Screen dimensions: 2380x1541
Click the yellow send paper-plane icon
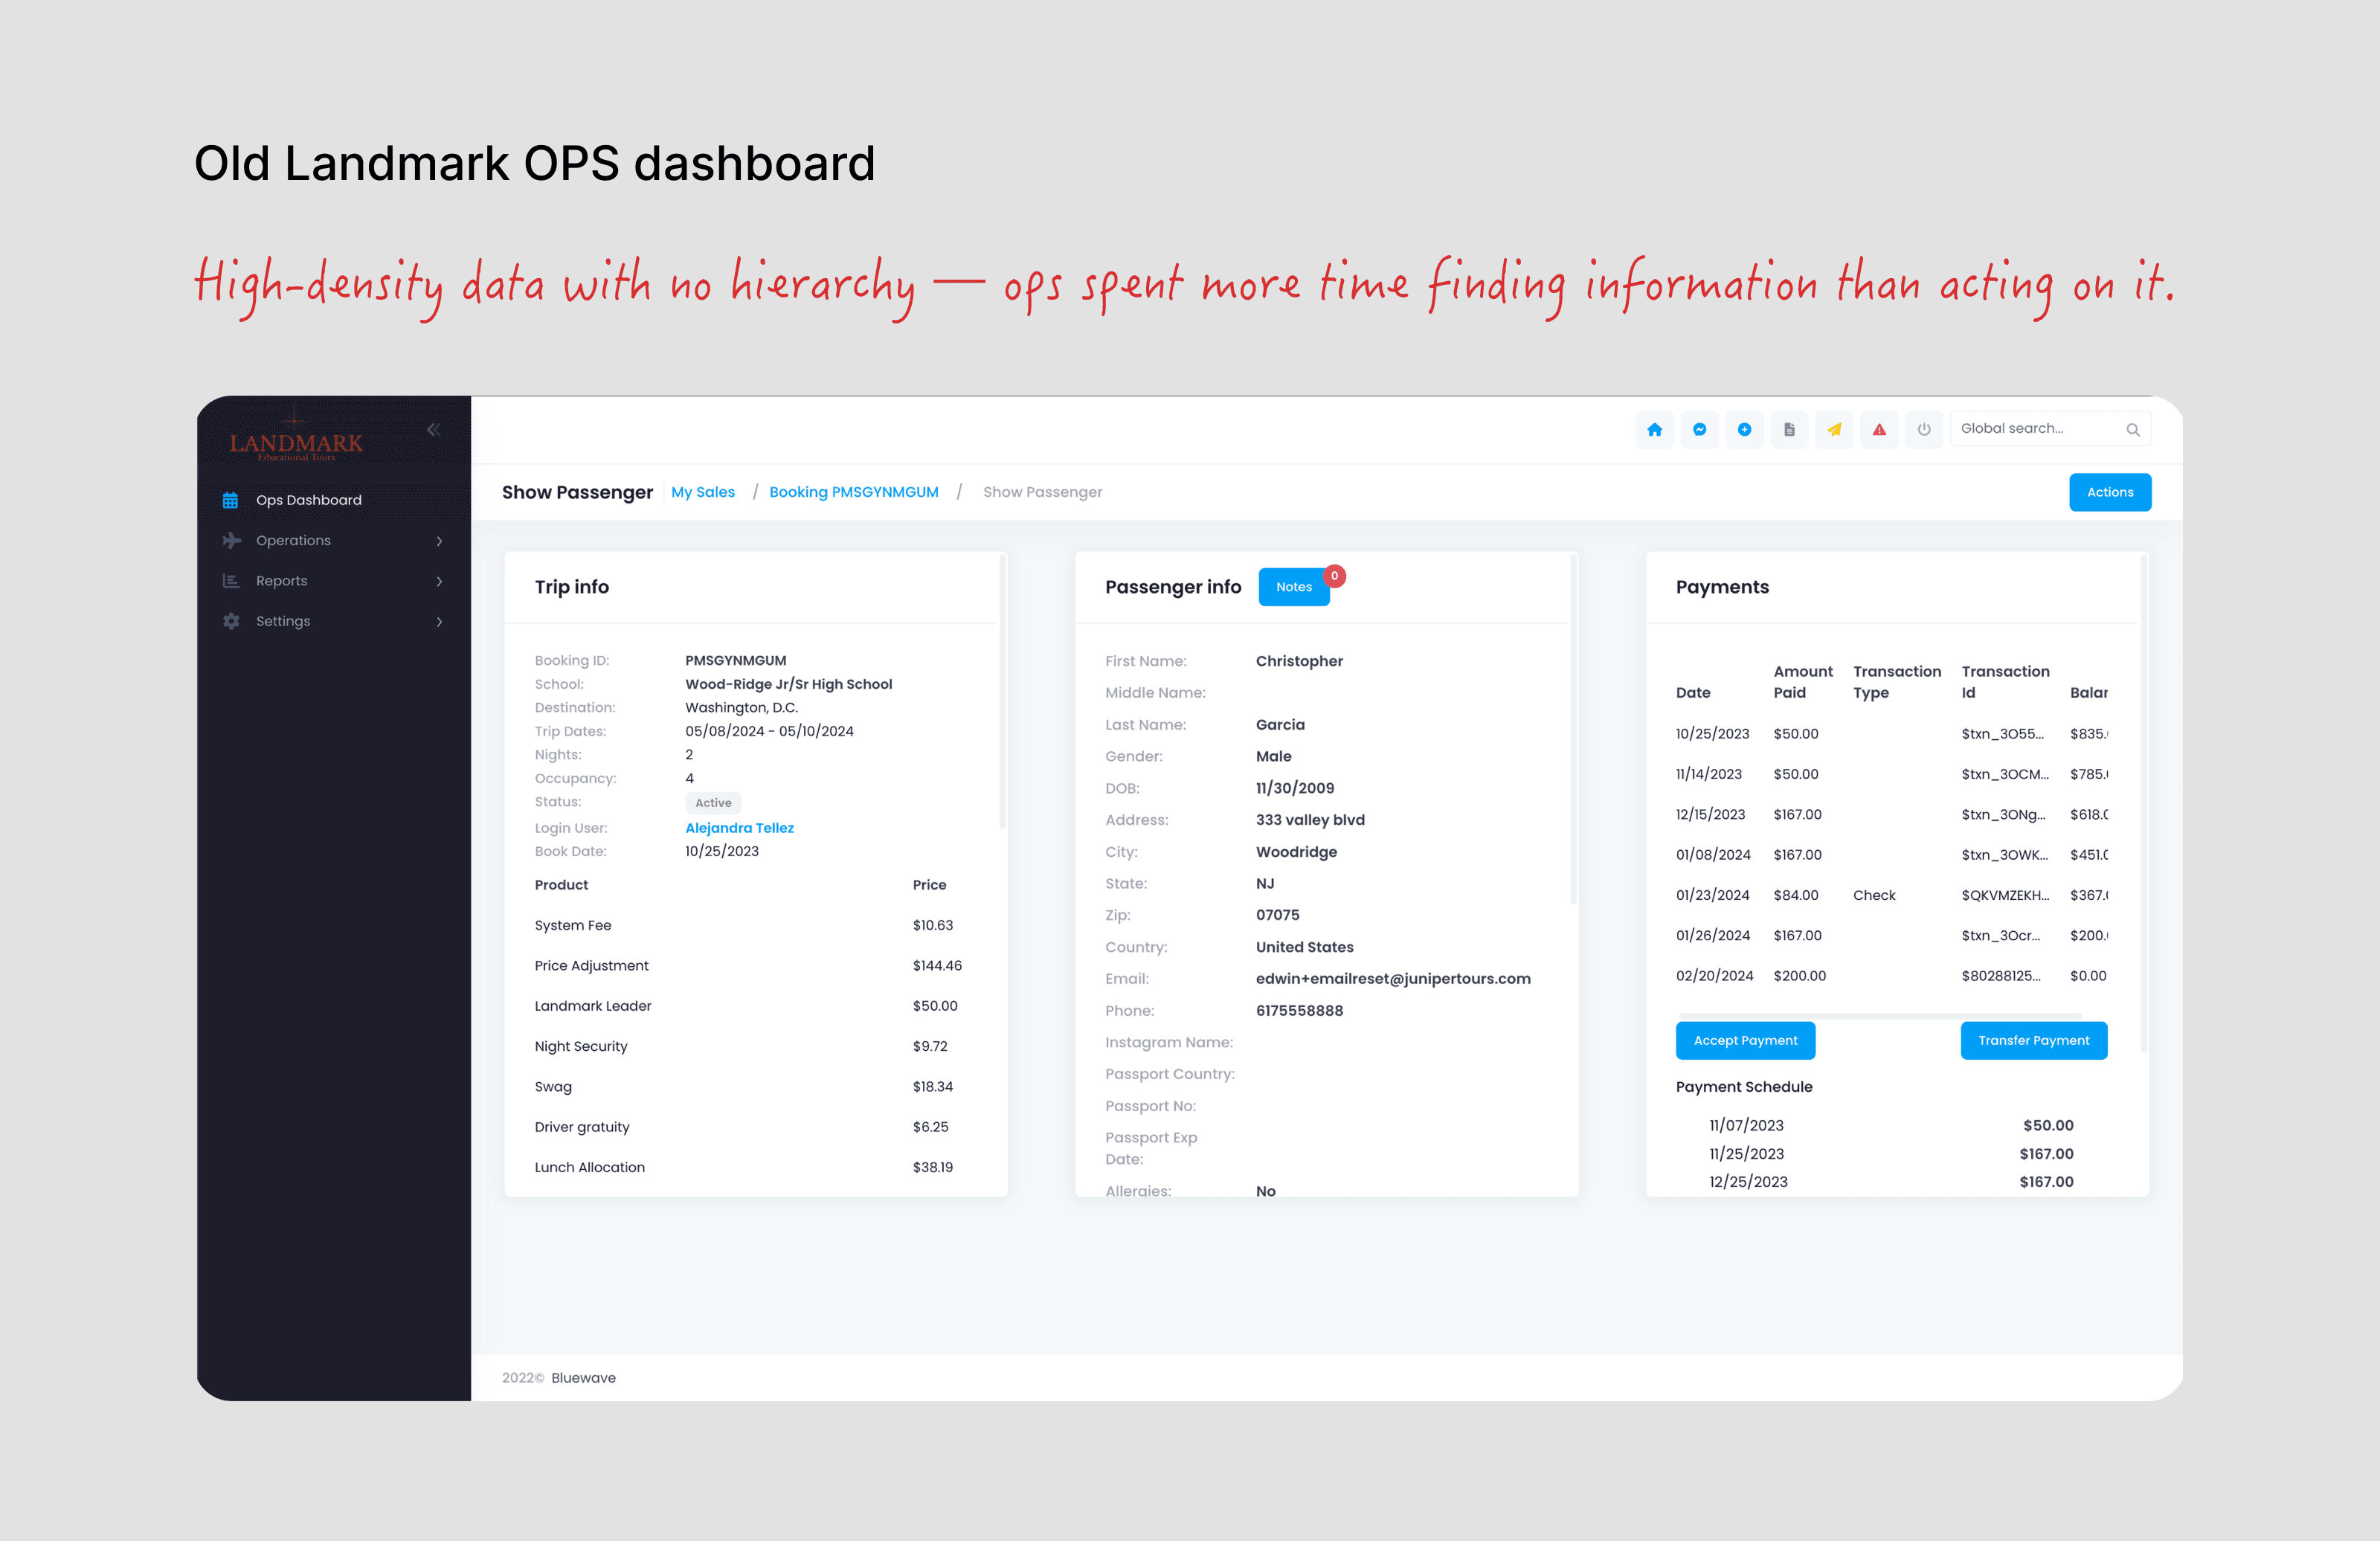(1834, 429)
